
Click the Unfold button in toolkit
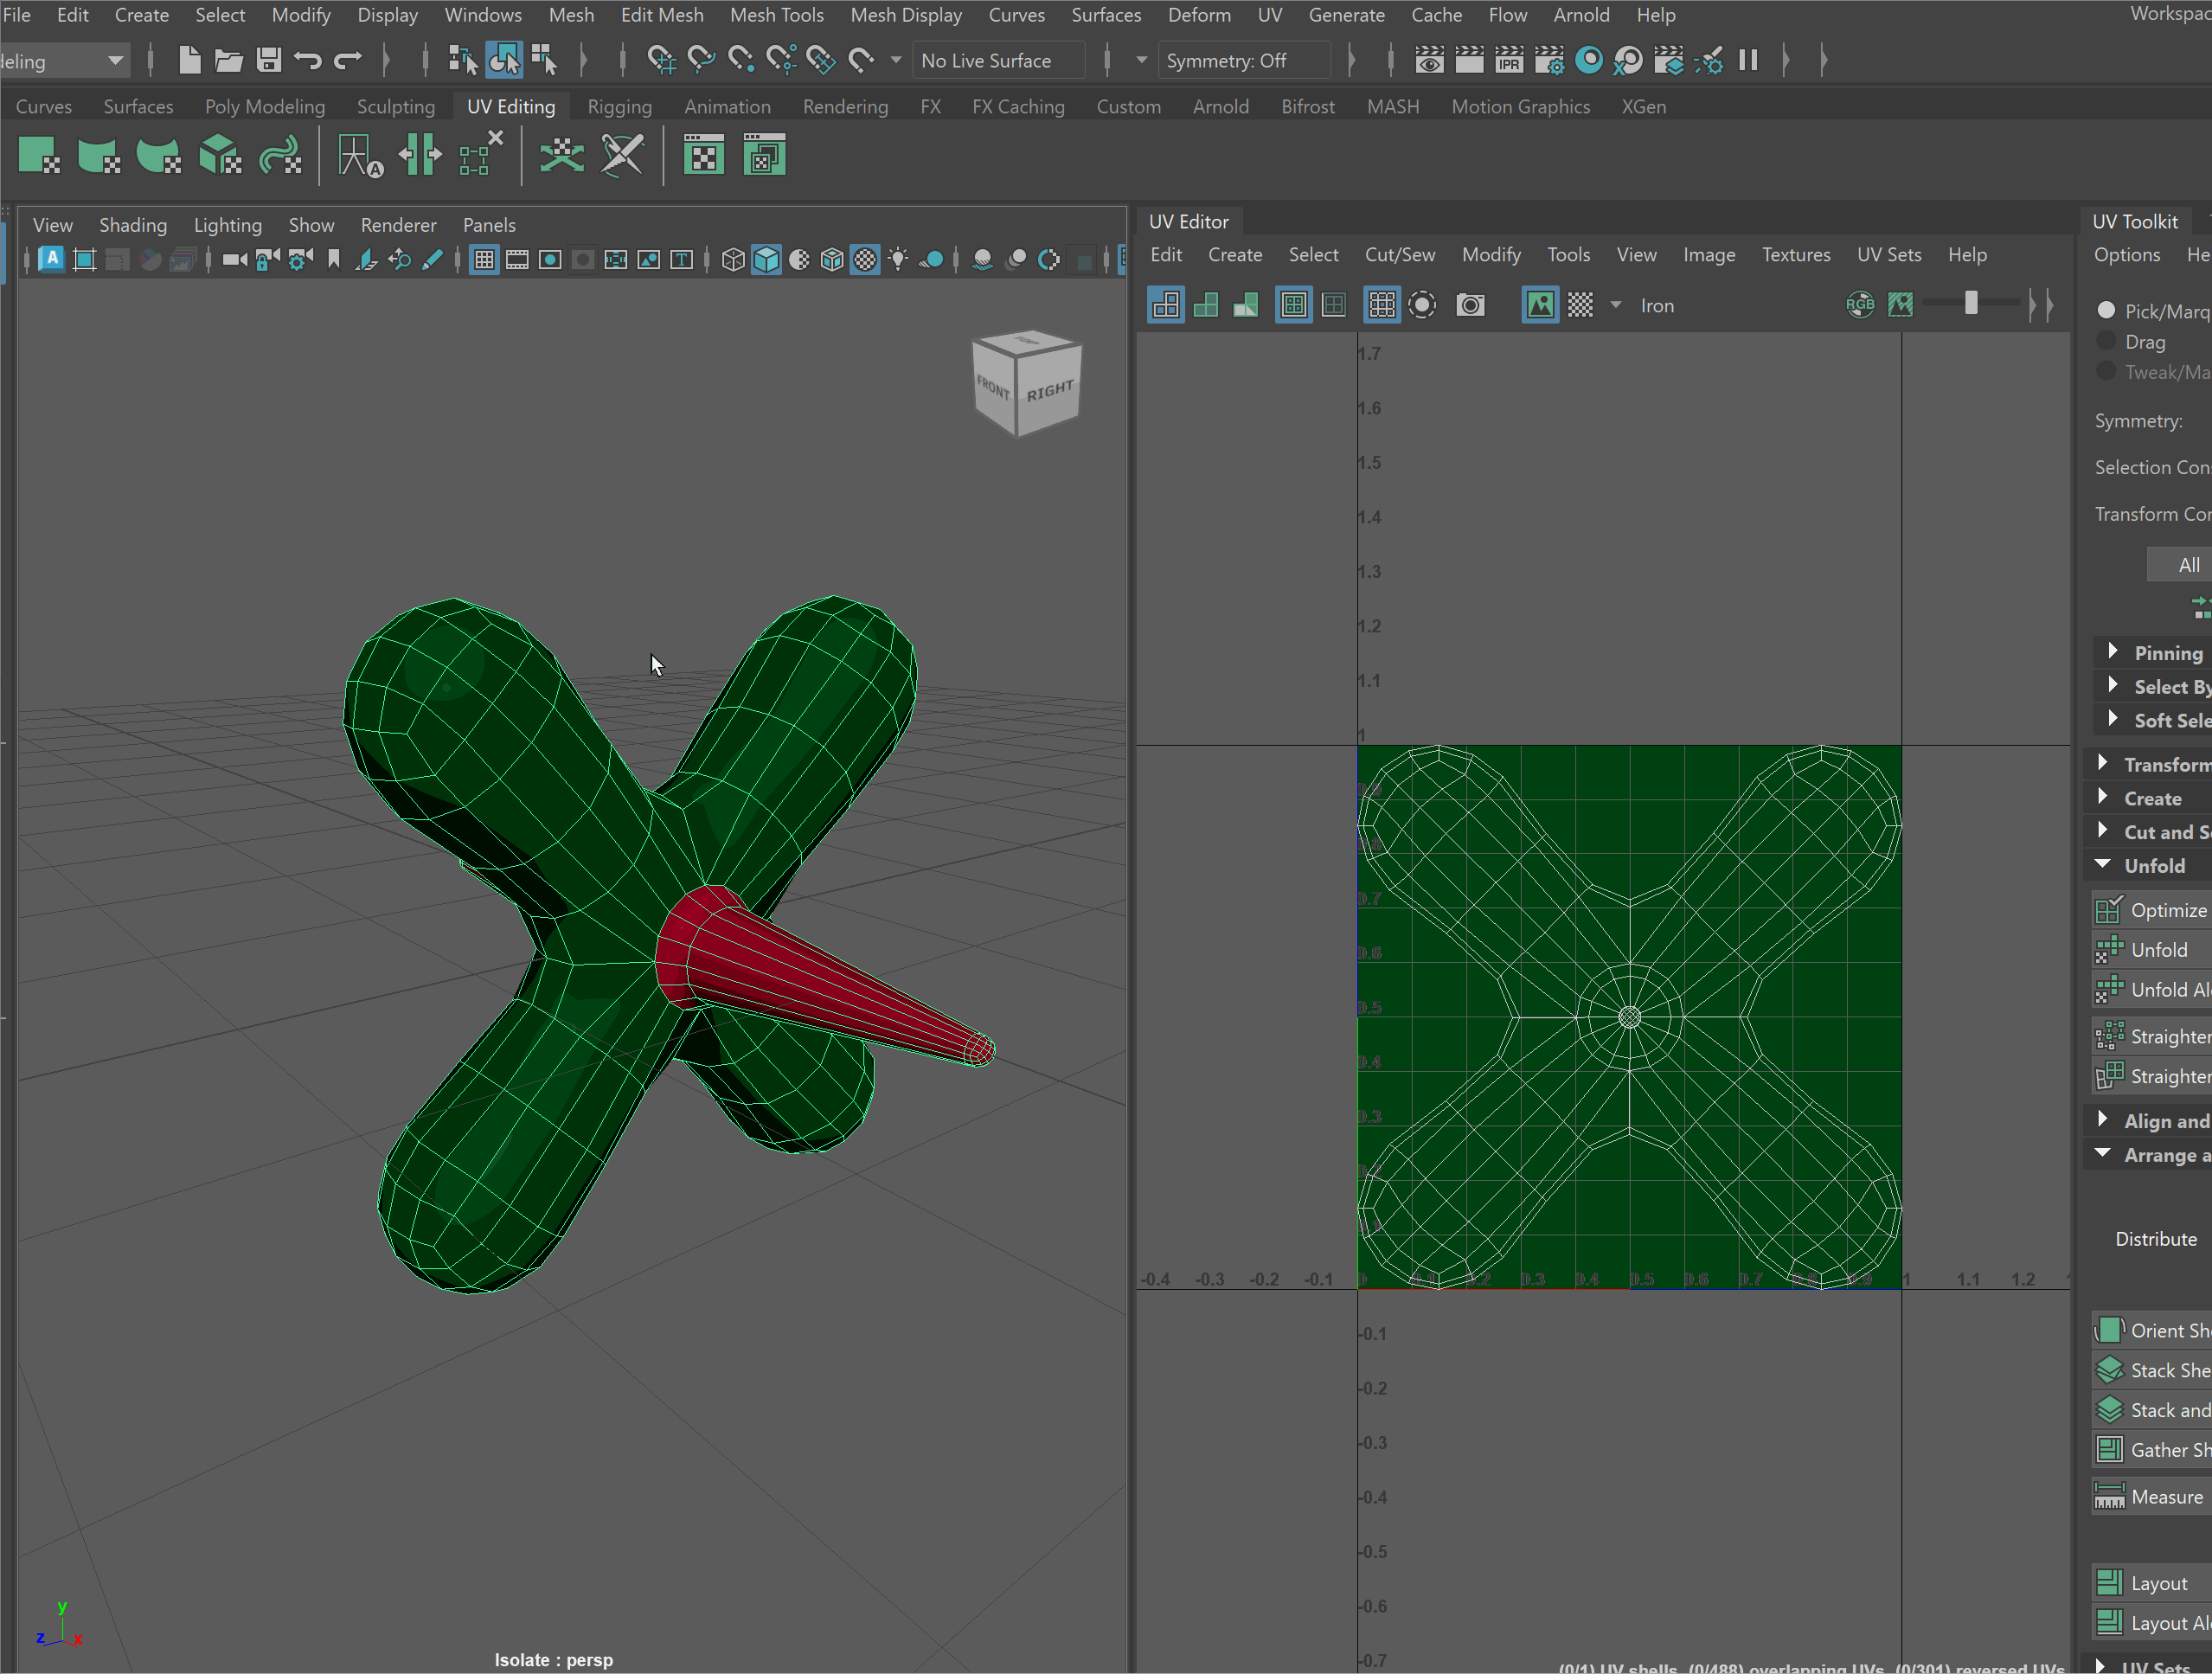pyautogui.click(x=2158, y=950)
